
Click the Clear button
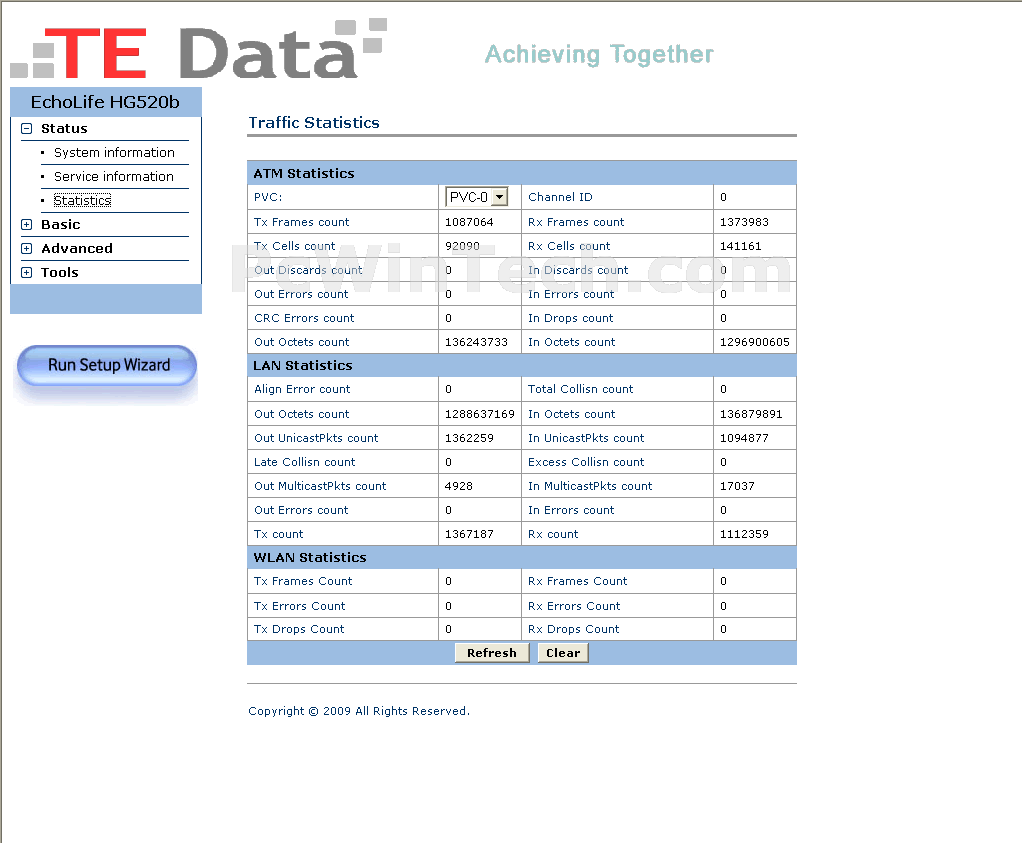pos(563,653)
